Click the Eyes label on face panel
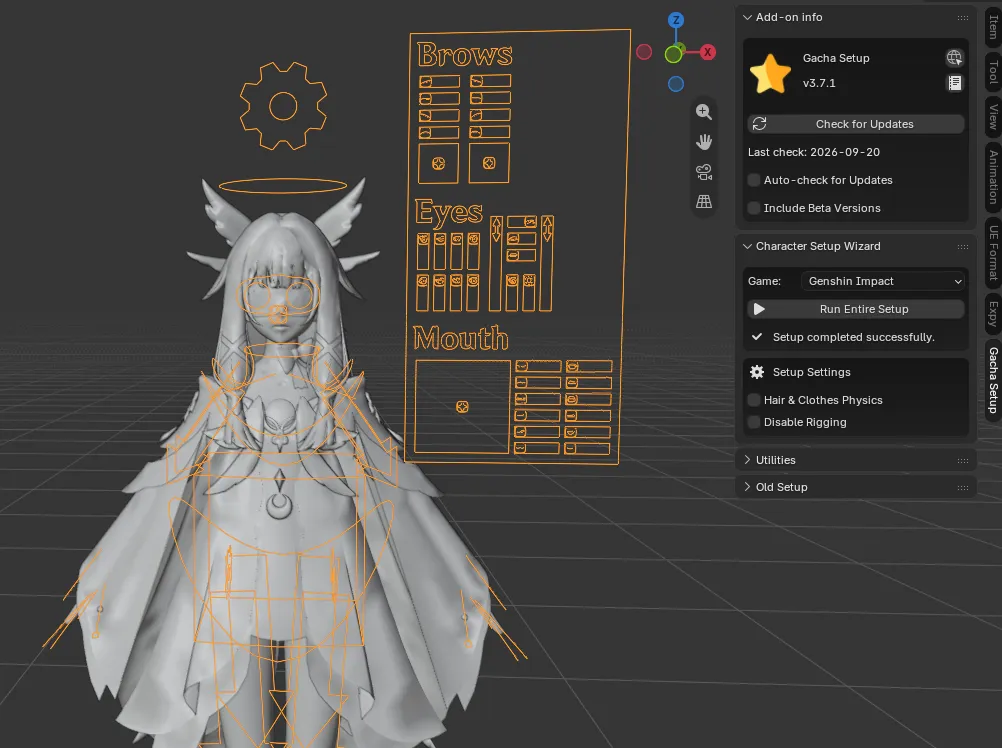Image resolution: width=1002 pixels, height=748 pixels. pos(449,213)
